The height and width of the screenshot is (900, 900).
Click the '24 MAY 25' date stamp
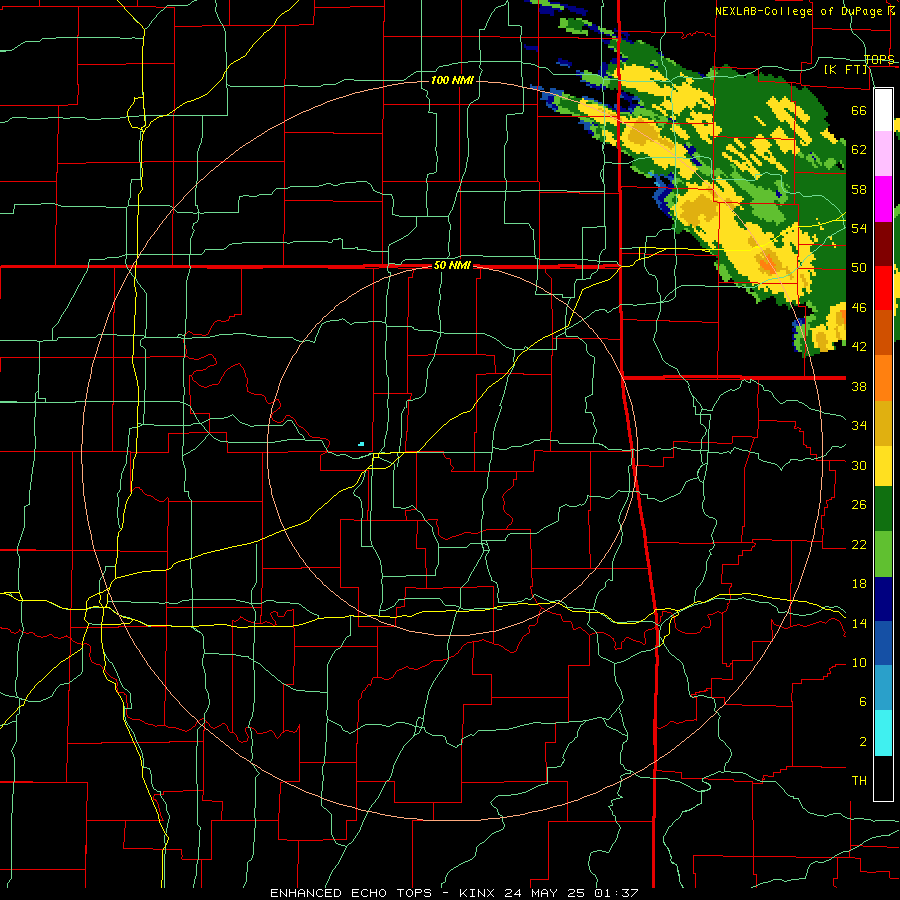[544, 893]
